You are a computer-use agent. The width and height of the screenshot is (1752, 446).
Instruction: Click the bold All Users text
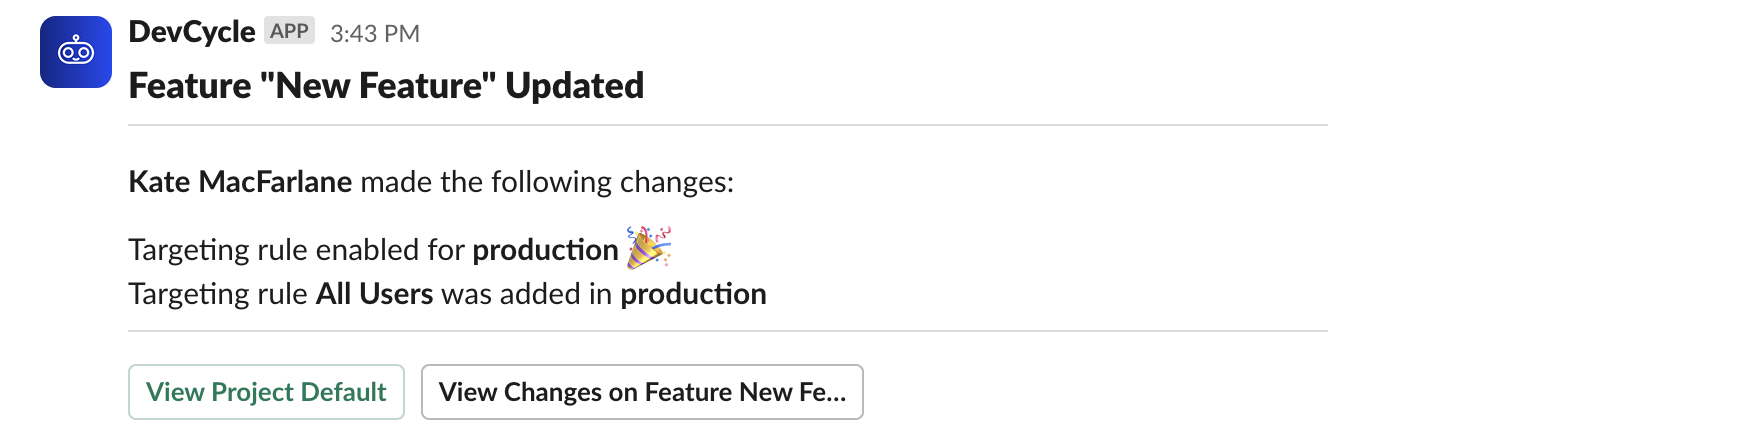pos(374,294)
